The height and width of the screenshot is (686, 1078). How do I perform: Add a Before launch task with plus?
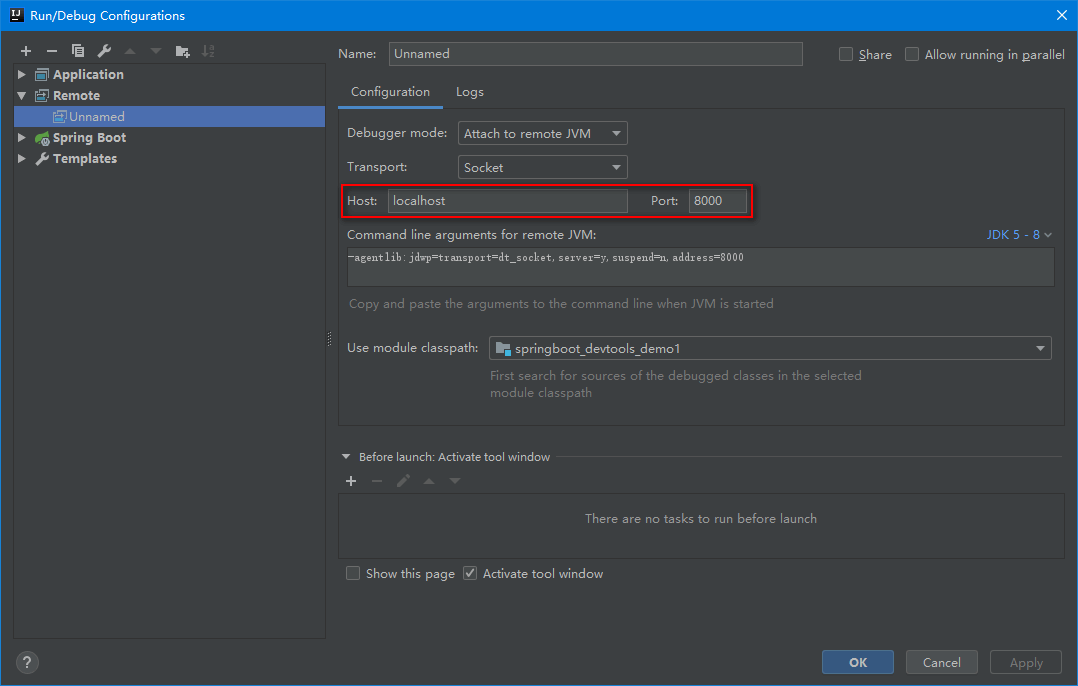click(x=351, y=481)
